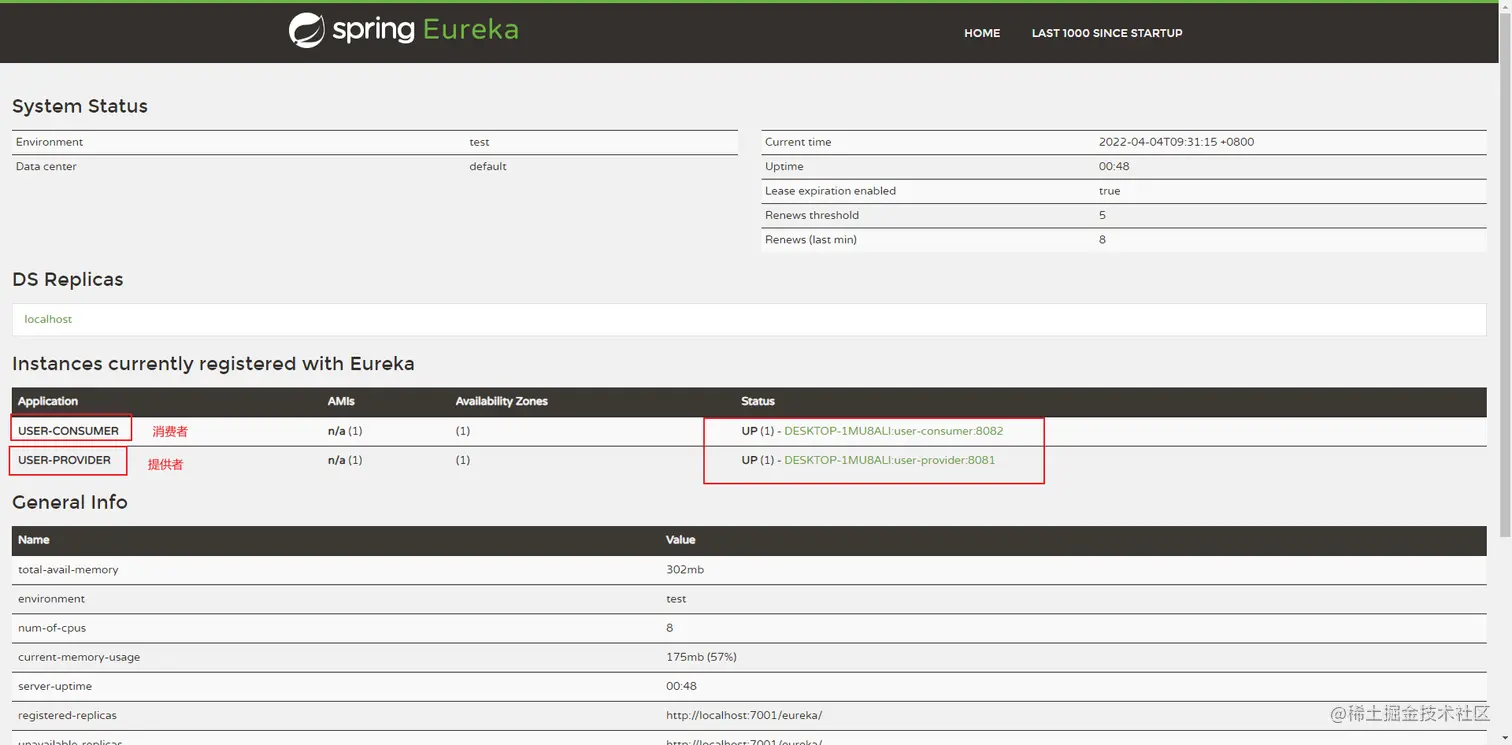Select the USER-CONSUMER application cell

click(x=68, y=431)
